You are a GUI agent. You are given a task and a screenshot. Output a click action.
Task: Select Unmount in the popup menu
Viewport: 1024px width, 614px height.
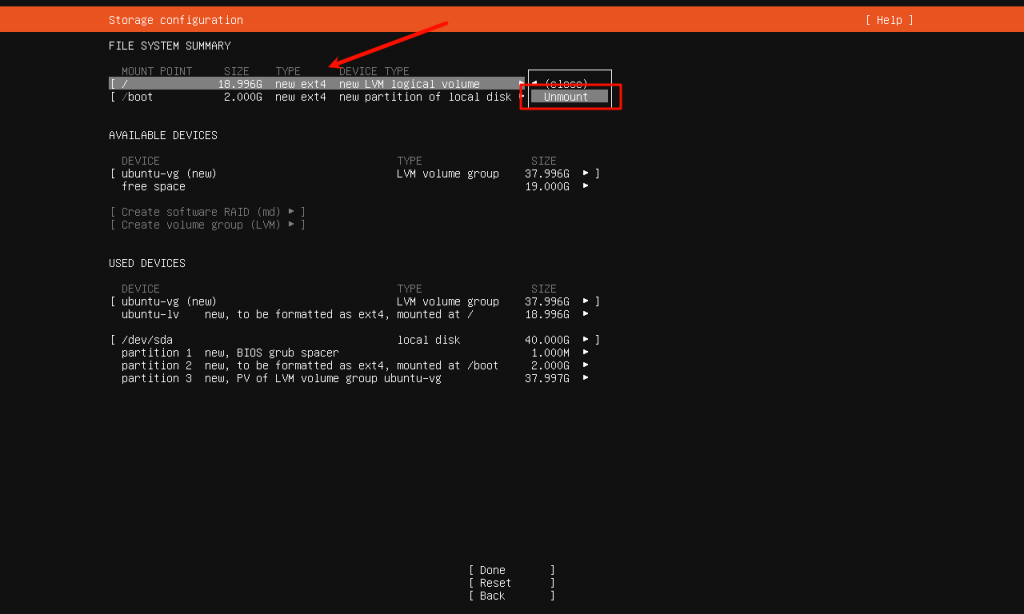(x=567, y=97)
